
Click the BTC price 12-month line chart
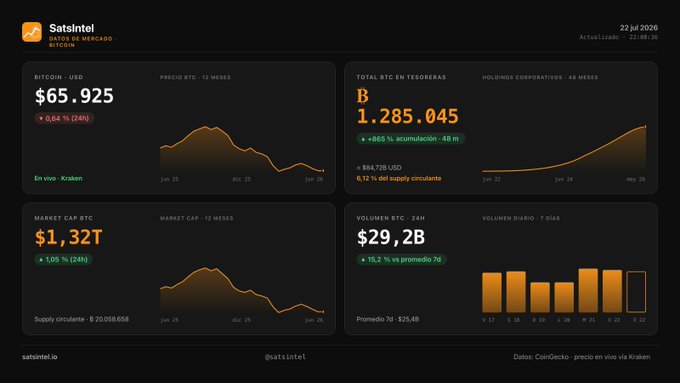(x=242, y=150)
